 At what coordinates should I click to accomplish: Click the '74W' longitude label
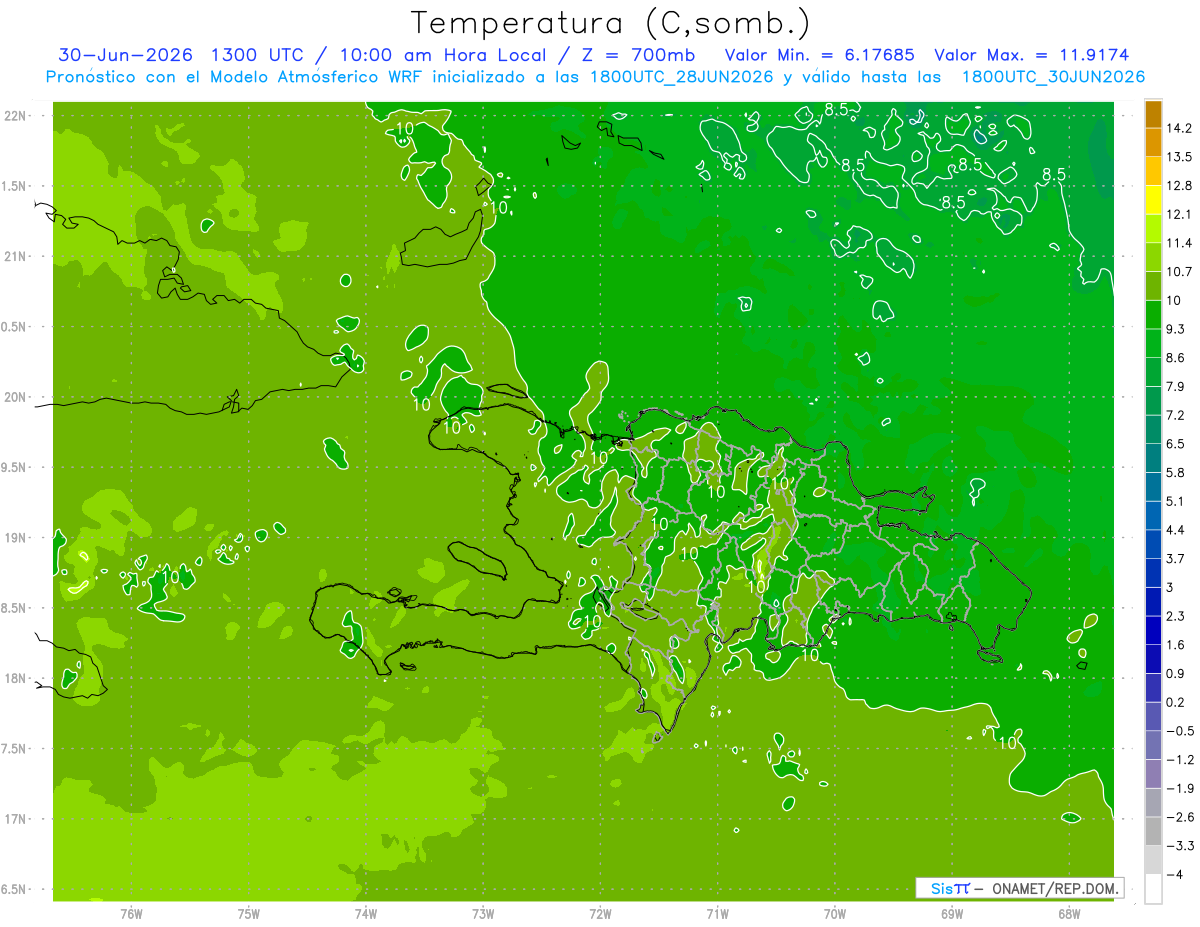coord(365,913)
